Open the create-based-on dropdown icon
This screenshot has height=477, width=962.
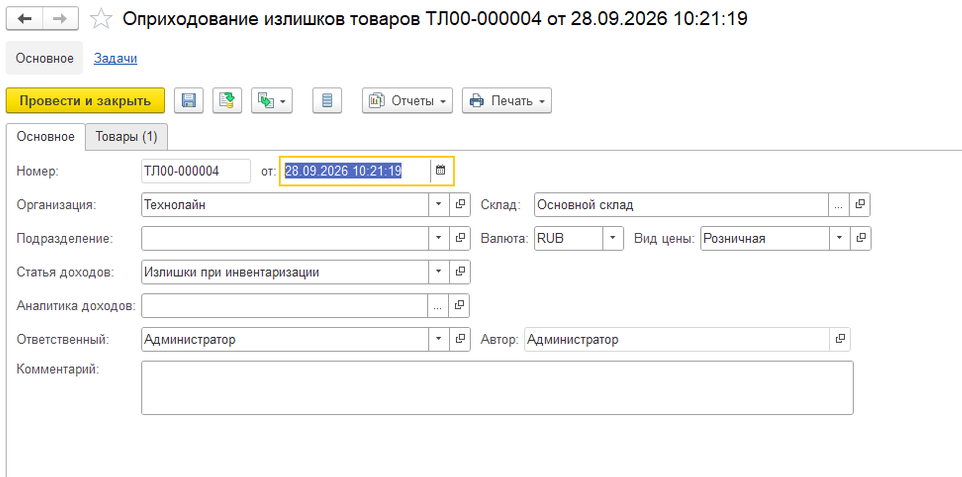coord(272,101)
